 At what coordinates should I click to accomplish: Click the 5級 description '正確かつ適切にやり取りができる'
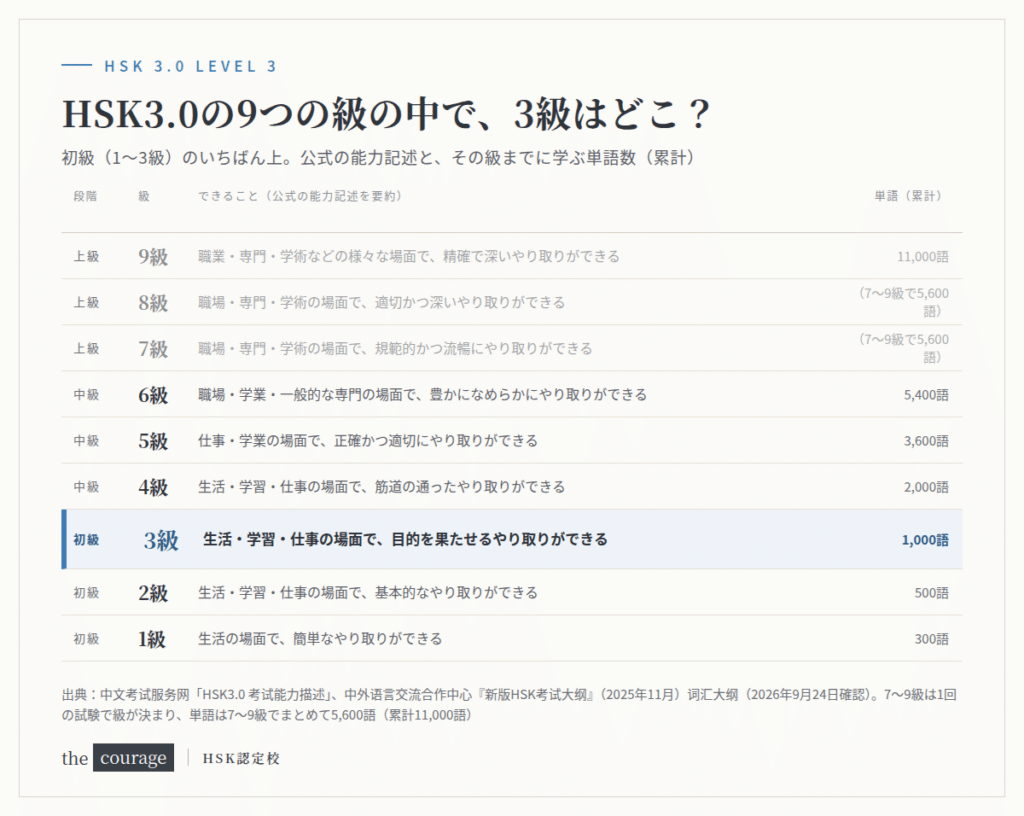pos(436,441)
